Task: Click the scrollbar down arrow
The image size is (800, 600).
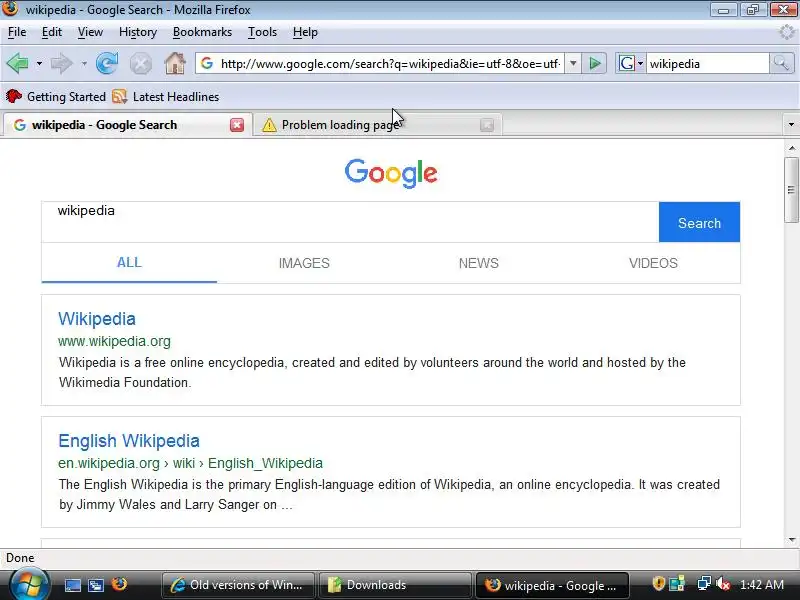Action: coord(792,540)
